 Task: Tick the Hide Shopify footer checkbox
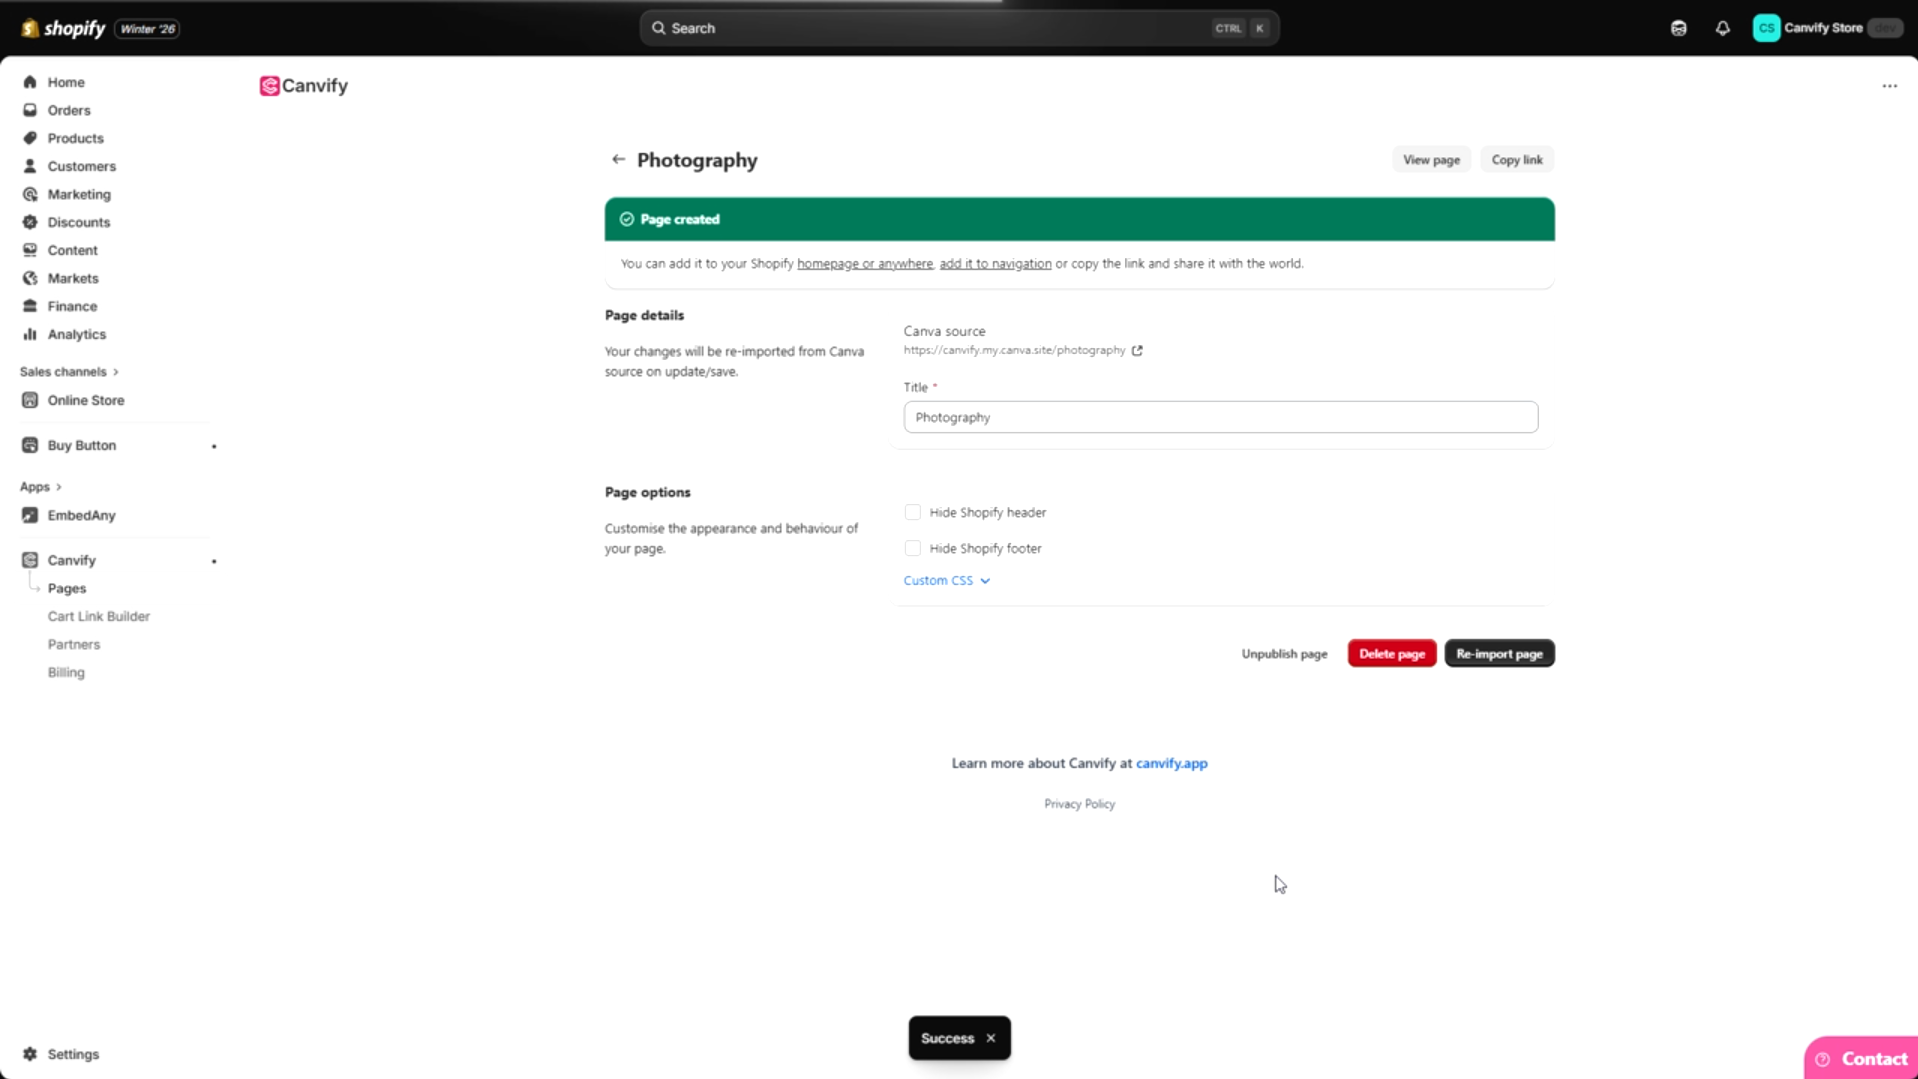(912, 548)
